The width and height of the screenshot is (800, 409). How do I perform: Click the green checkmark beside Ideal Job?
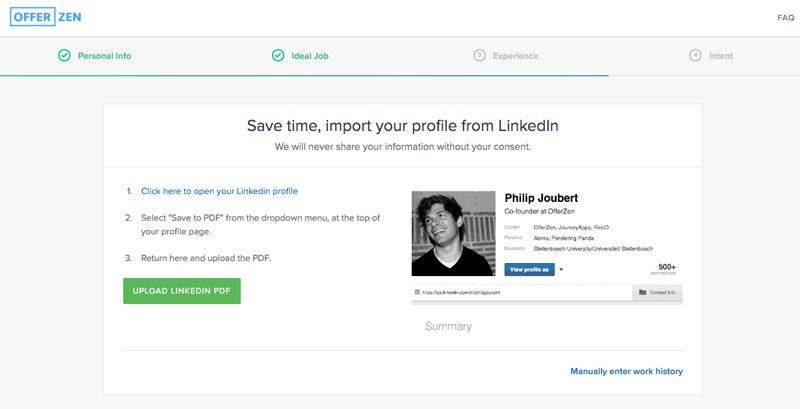278,56
